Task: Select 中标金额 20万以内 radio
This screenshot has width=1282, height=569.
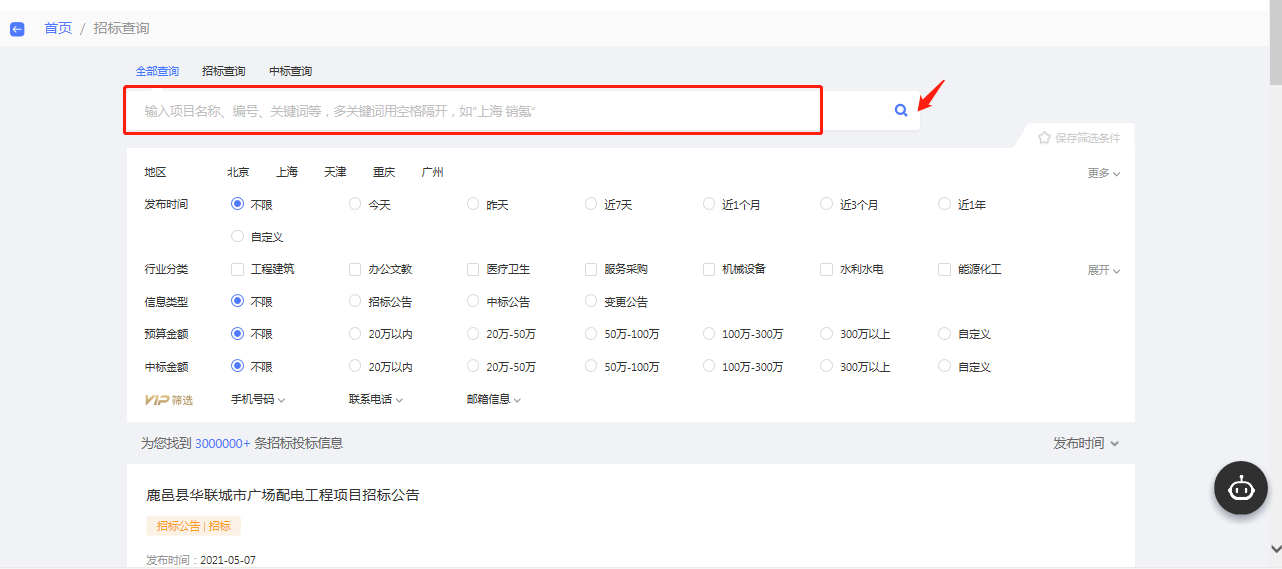Action: click(x=355, y=366)
